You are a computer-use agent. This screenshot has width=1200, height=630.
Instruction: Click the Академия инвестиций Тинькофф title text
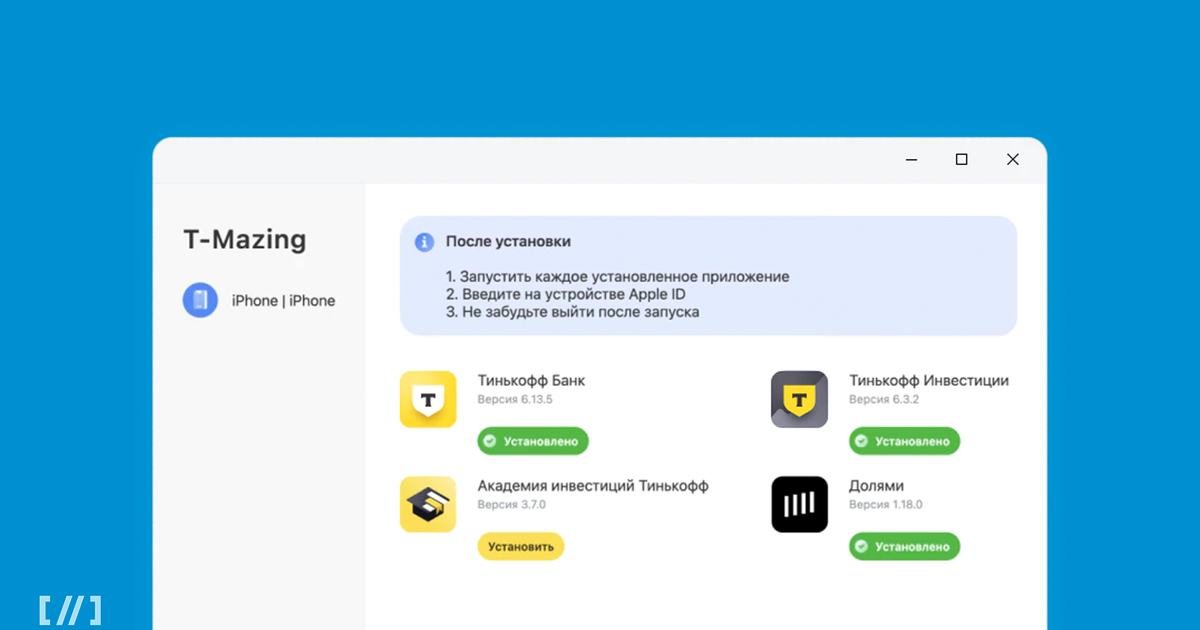593,486
